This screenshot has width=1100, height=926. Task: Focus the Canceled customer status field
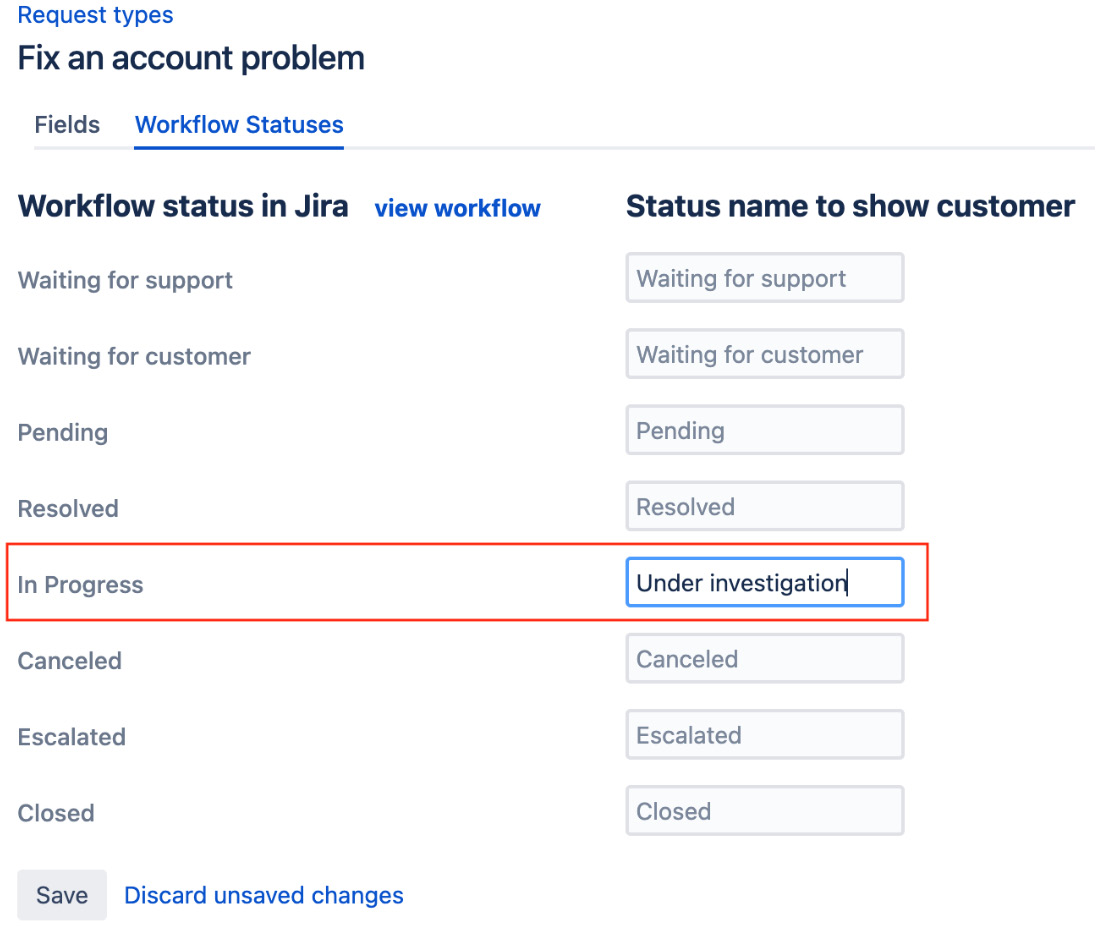[764, 658]
